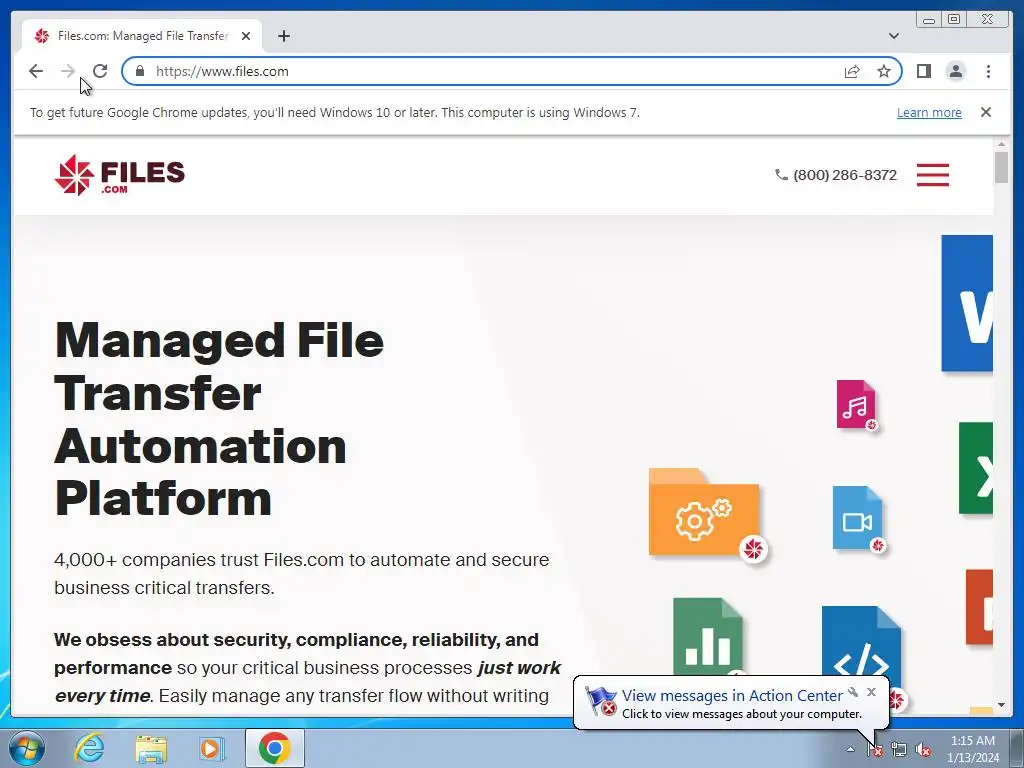Click the blue code file icon
1024x768 pixels.
(x=861, y=642)
